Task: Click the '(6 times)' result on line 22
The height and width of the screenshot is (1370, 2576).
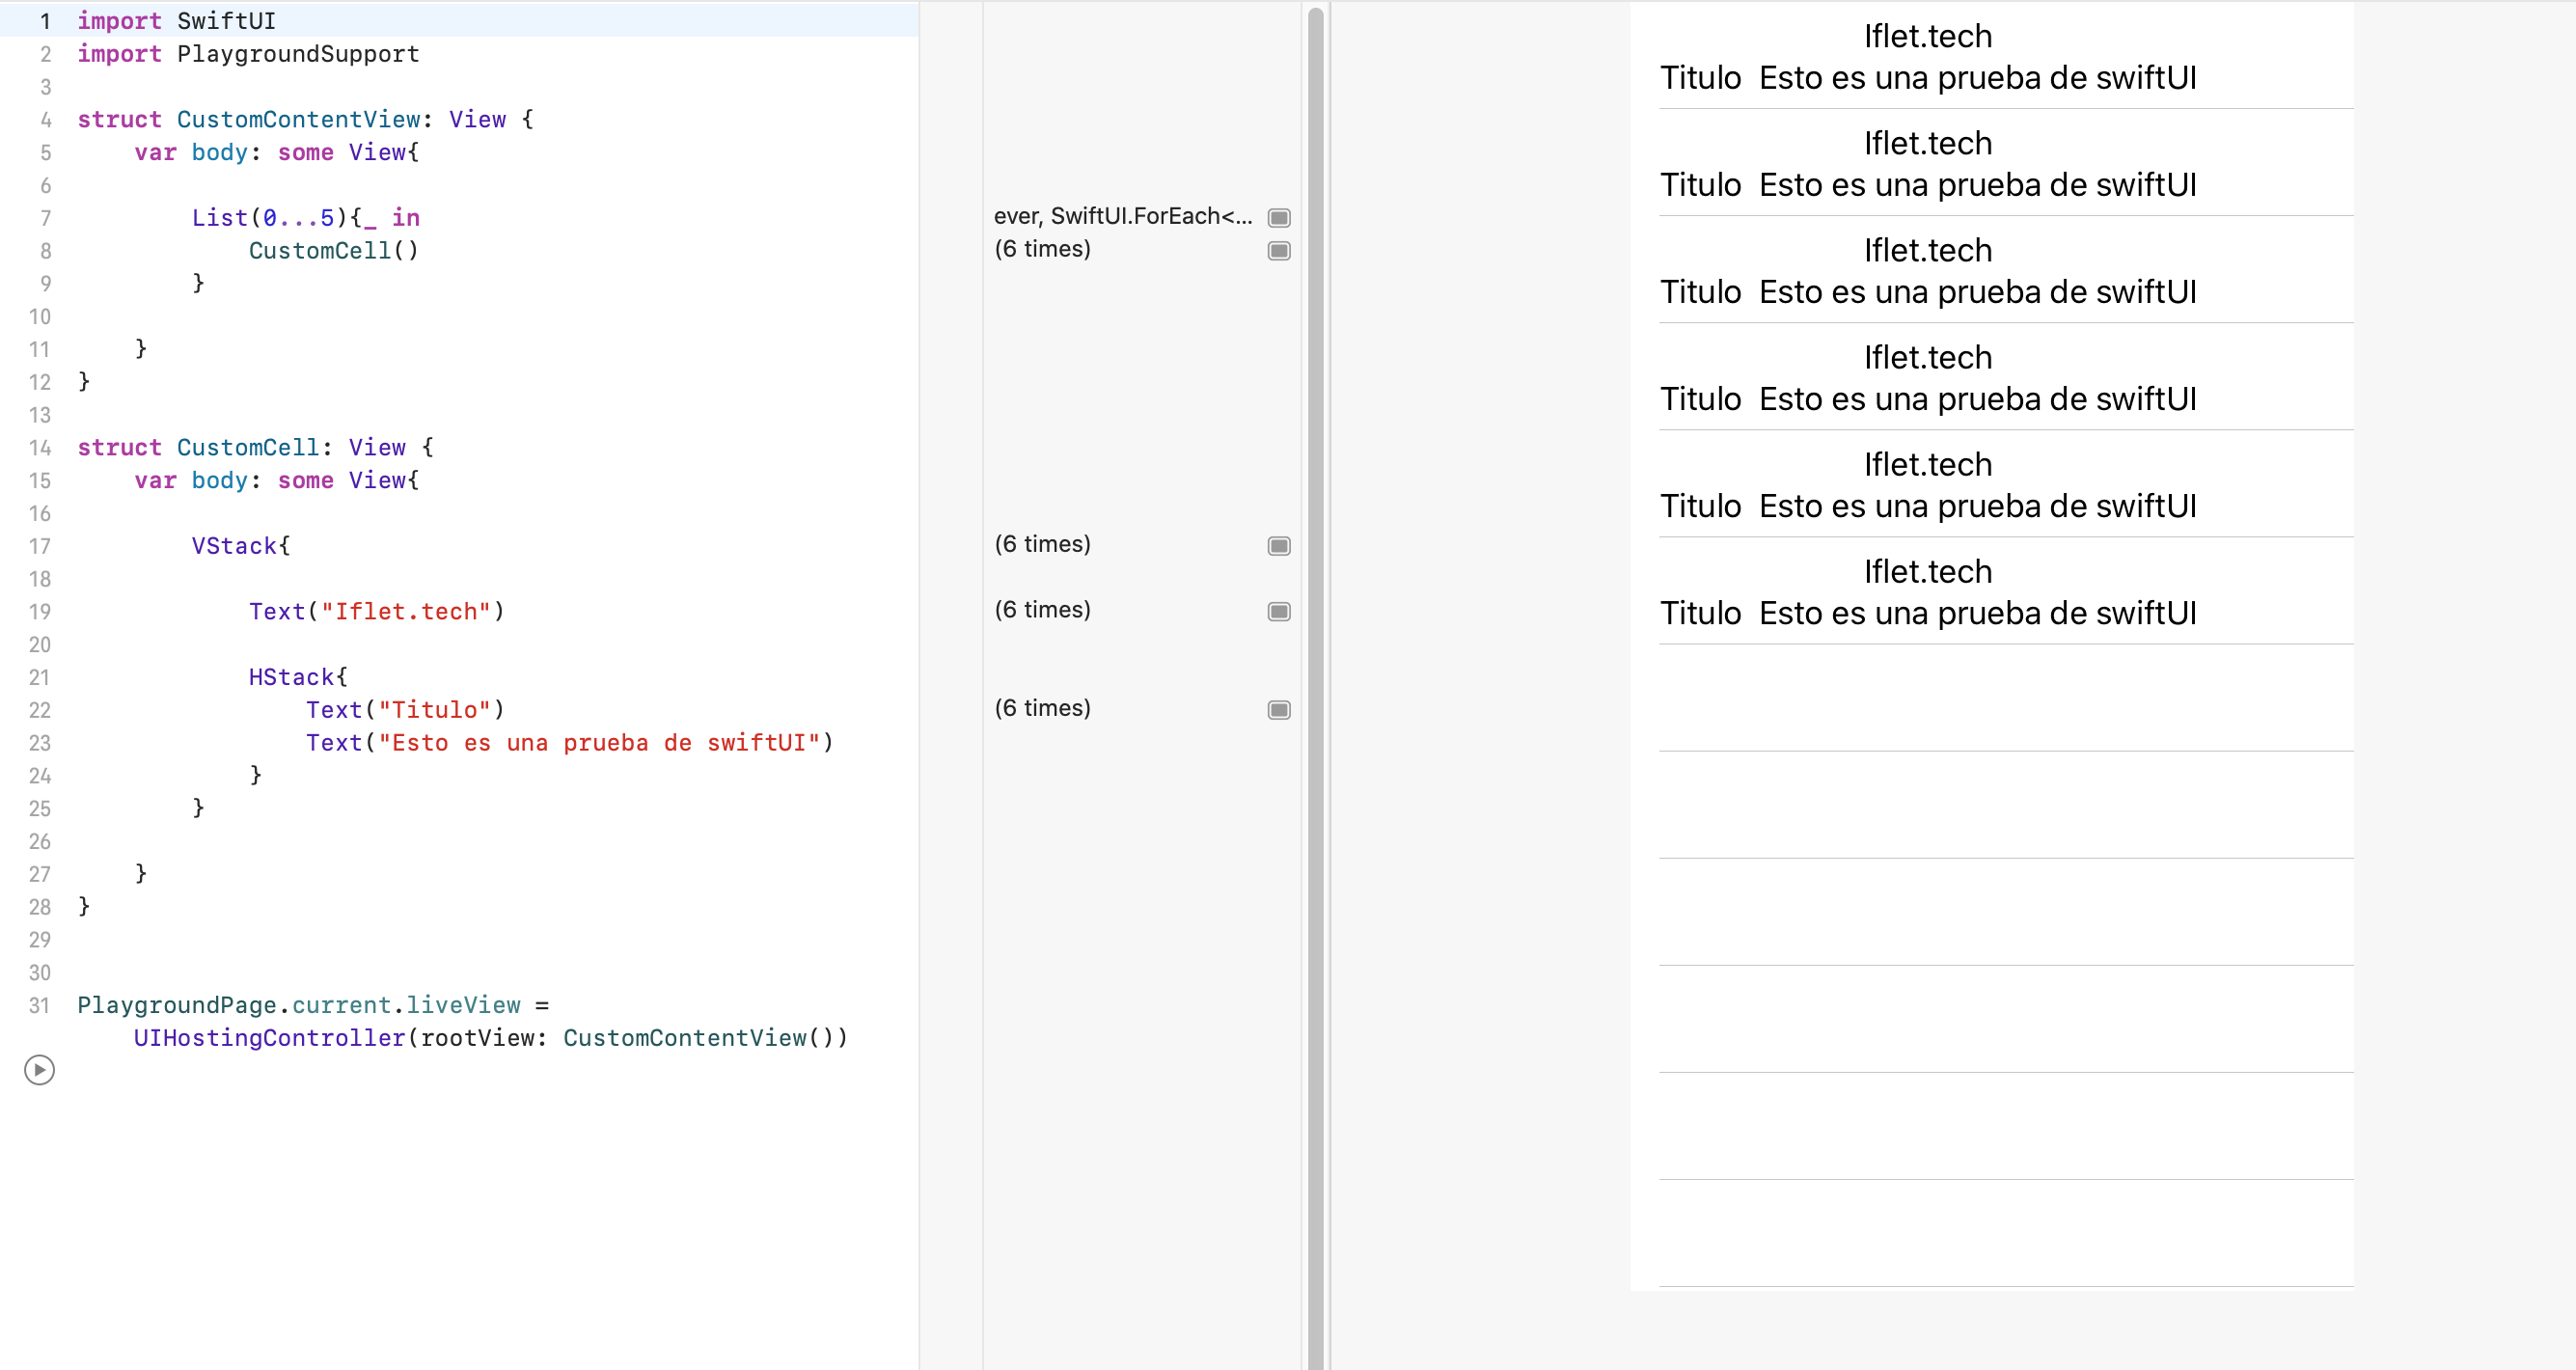Action: [x=1042, y=708]
